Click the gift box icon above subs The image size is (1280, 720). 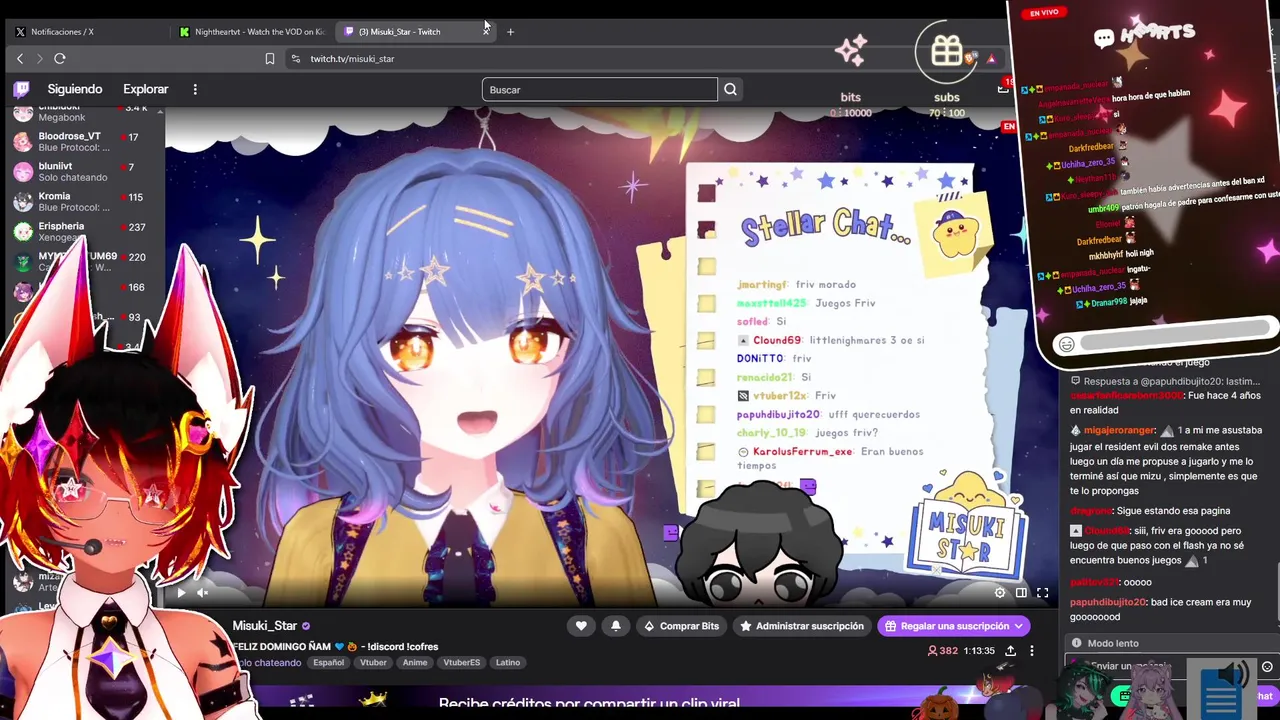[946, 52]
